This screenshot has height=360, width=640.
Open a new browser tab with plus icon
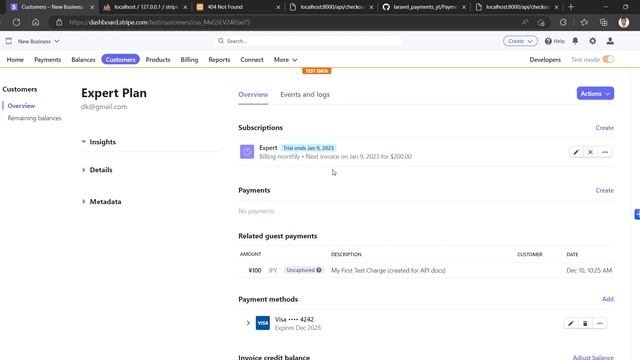pyautogui.click(x=571, y=7)
